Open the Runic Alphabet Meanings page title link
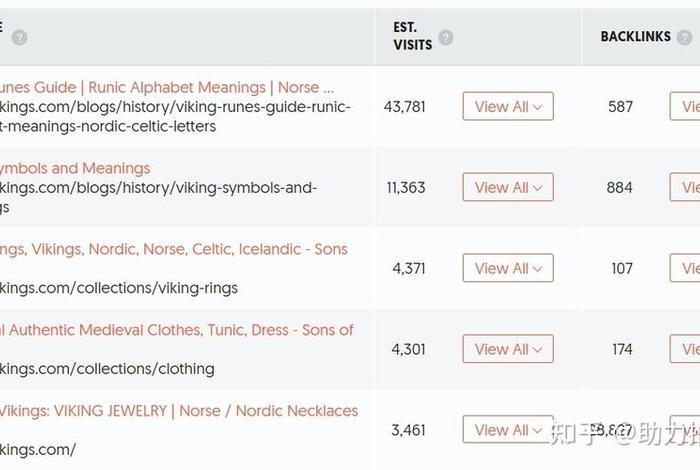 (x=167, y=87)
